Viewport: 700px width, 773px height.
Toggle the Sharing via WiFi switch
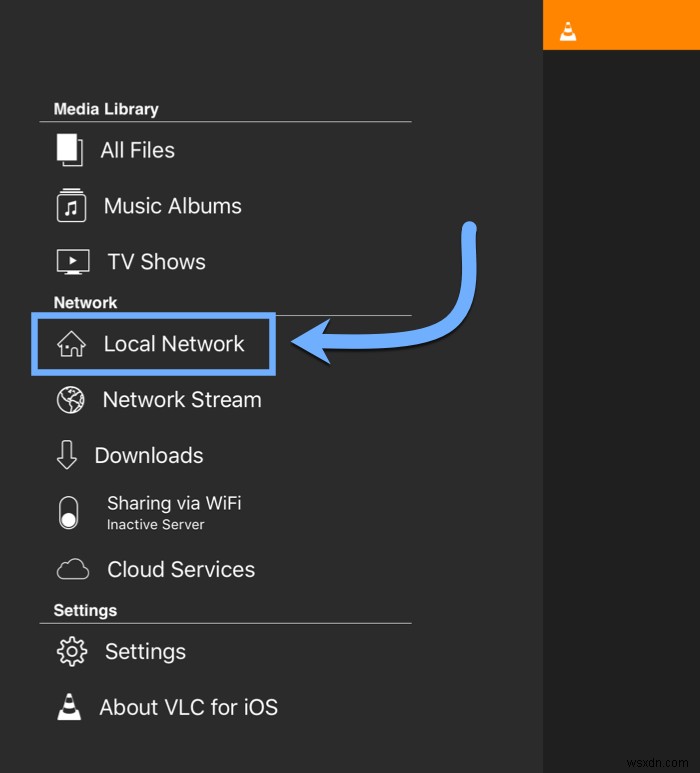tap(68, 512)
